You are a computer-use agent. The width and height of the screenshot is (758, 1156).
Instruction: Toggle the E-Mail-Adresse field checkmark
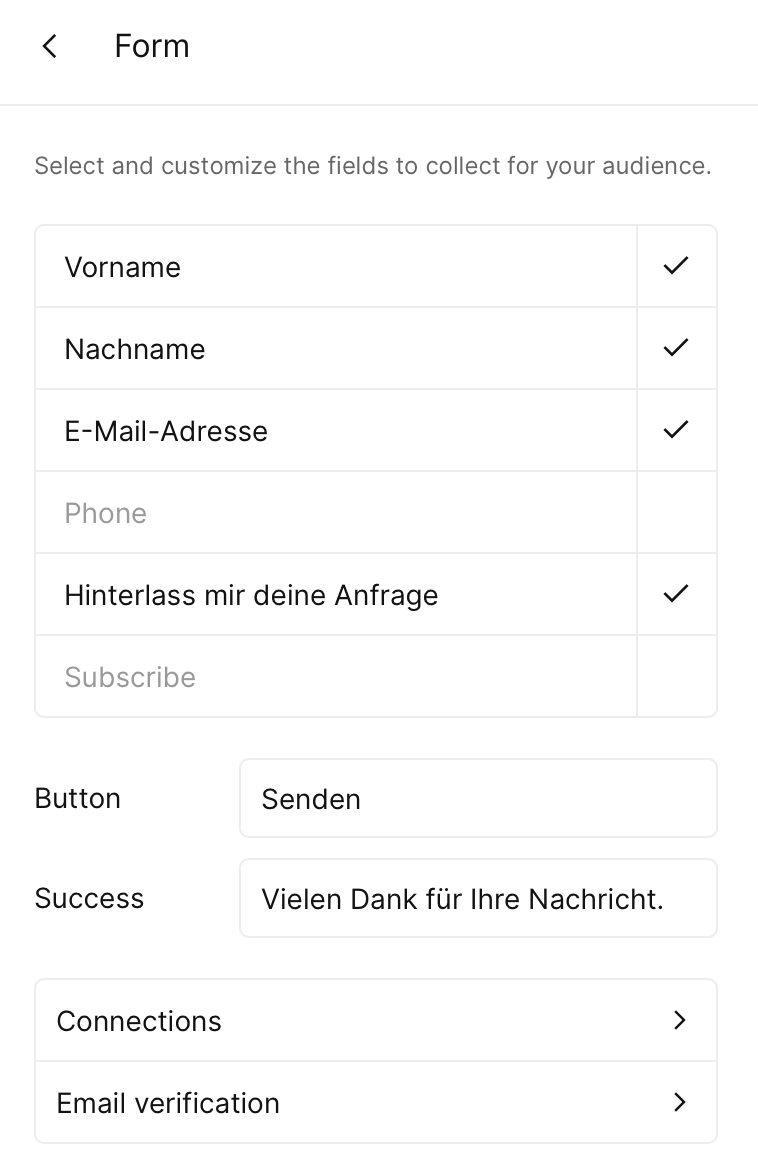click(x=677, y=430)
